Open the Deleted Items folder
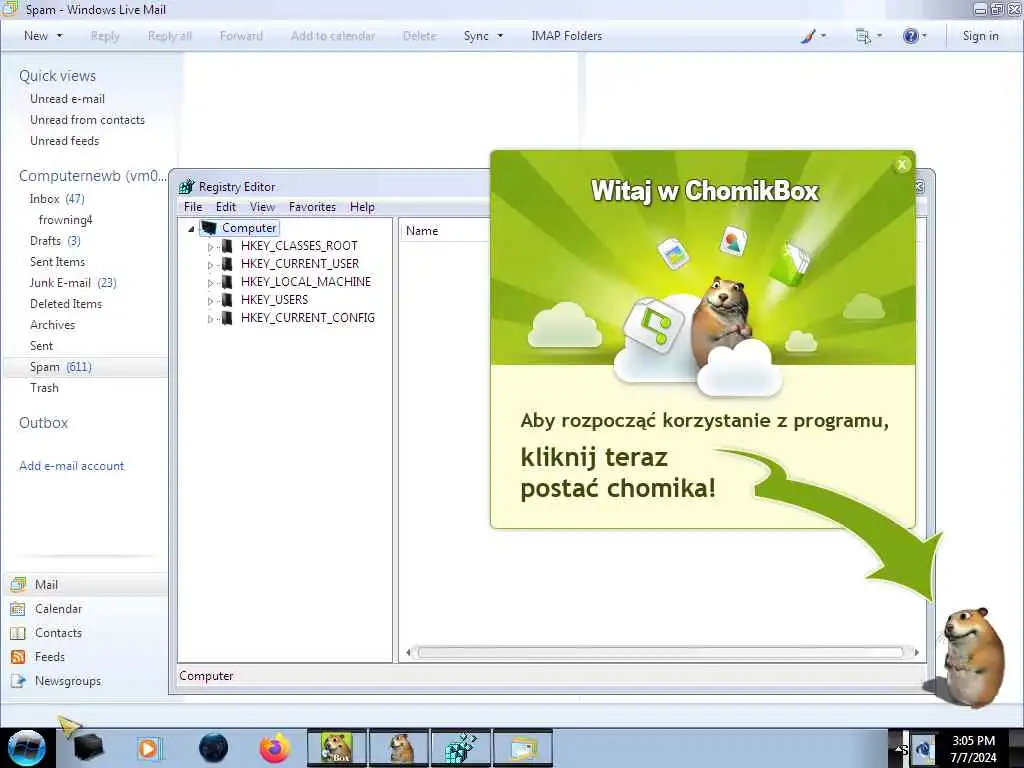 (66, 303)
